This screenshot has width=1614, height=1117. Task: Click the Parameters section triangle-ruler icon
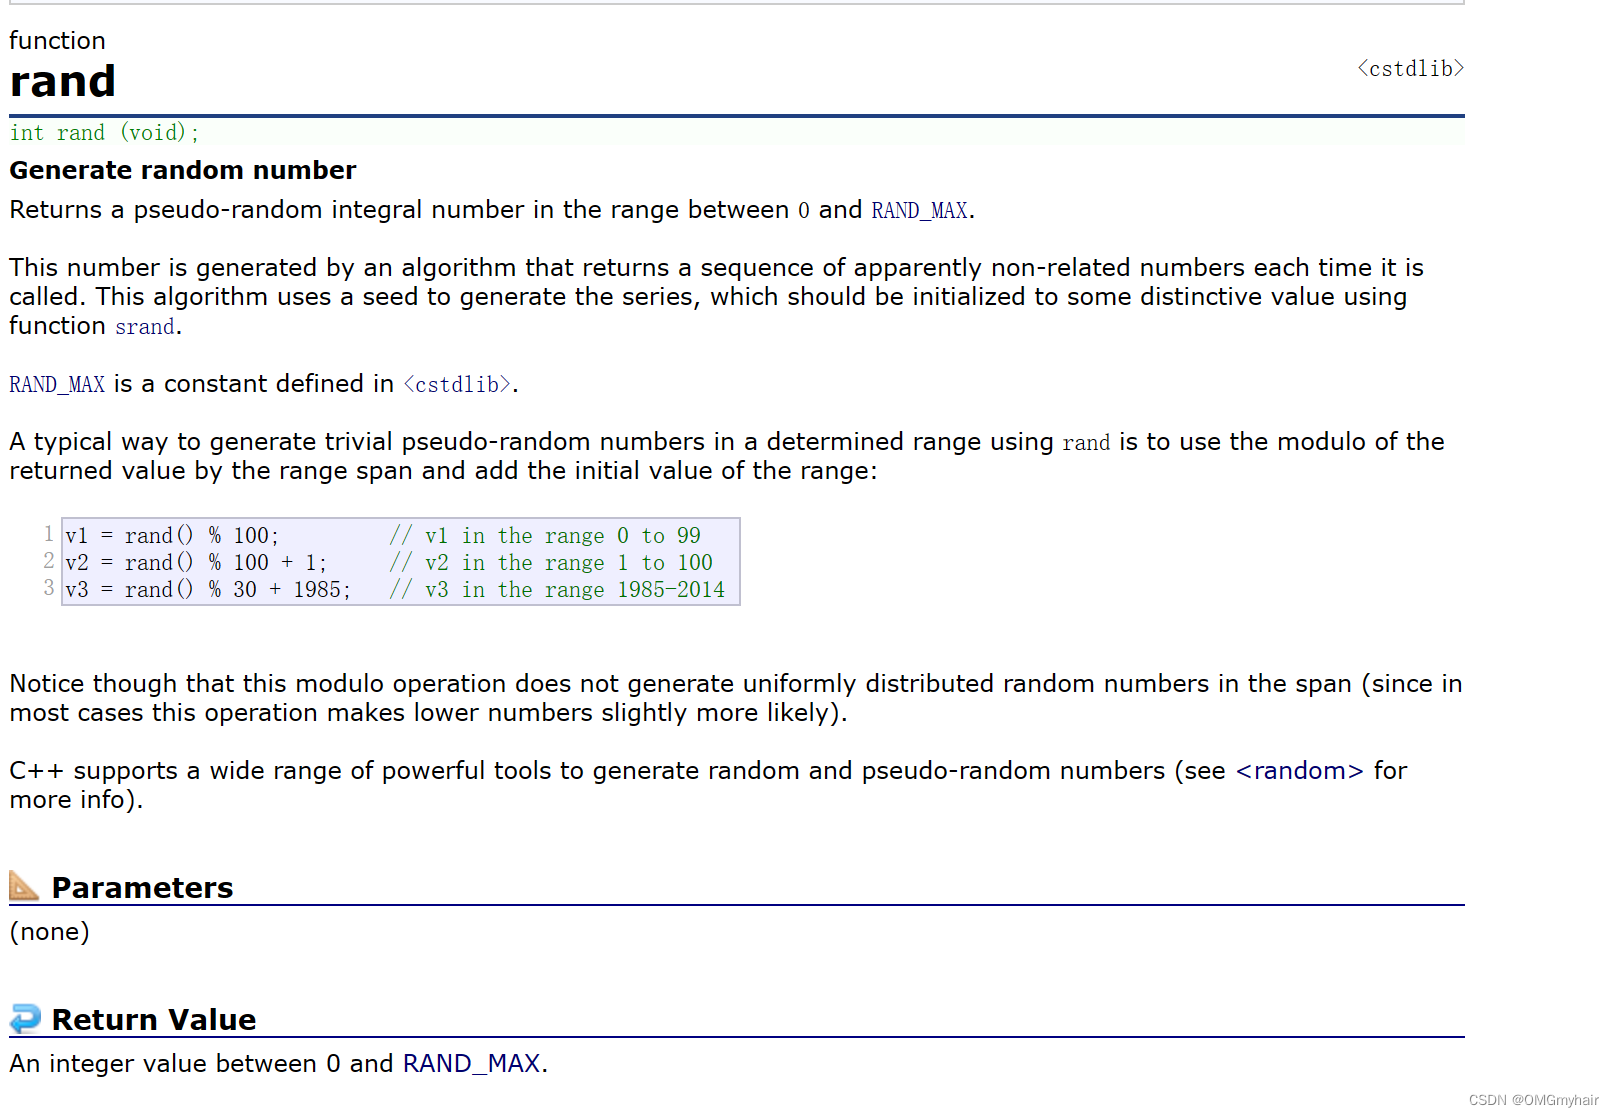tap(24, 885)
